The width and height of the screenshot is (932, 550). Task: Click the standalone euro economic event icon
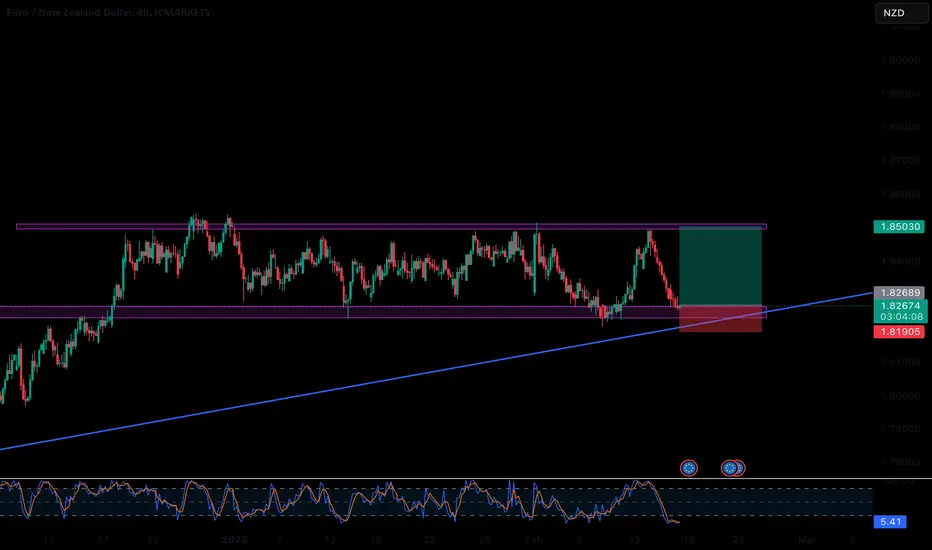coord(689,469)
